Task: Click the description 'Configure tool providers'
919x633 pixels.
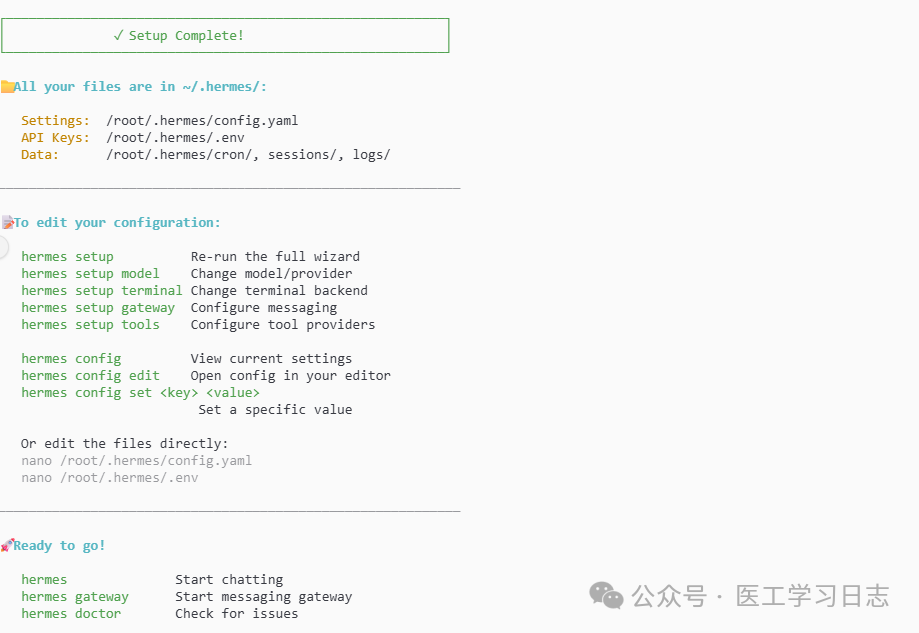Action: point(282,325)
